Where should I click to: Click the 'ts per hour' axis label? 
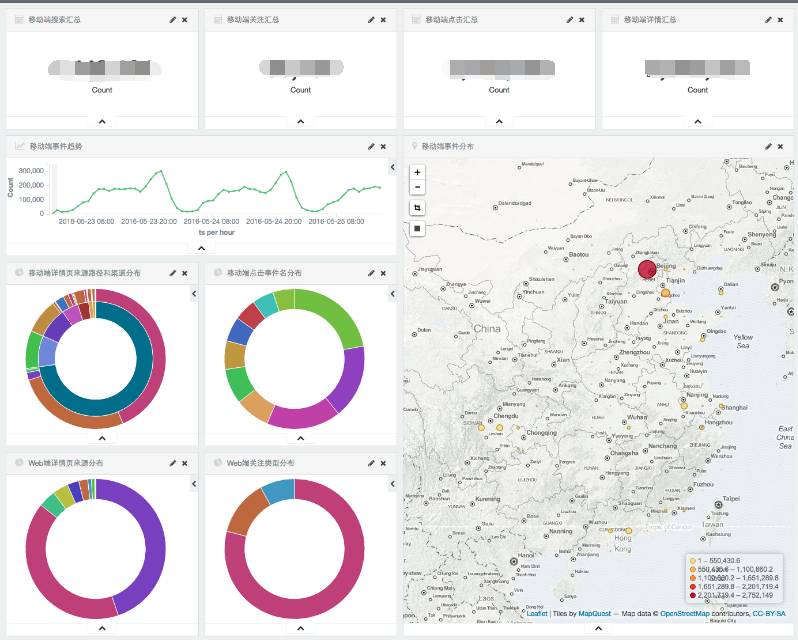tap(217, 232)
